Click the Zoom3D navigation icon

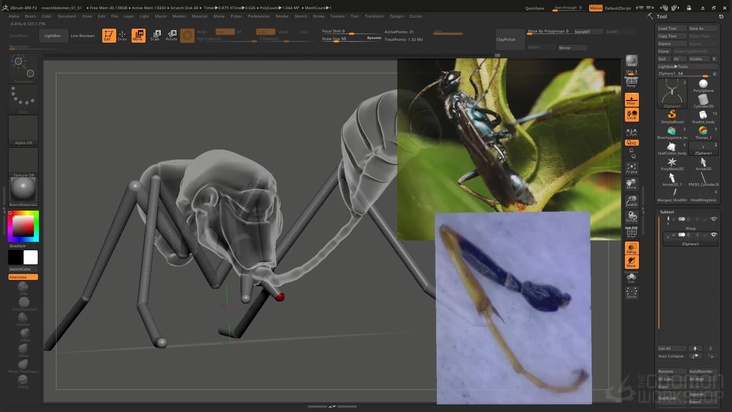(x=632, y=201)
